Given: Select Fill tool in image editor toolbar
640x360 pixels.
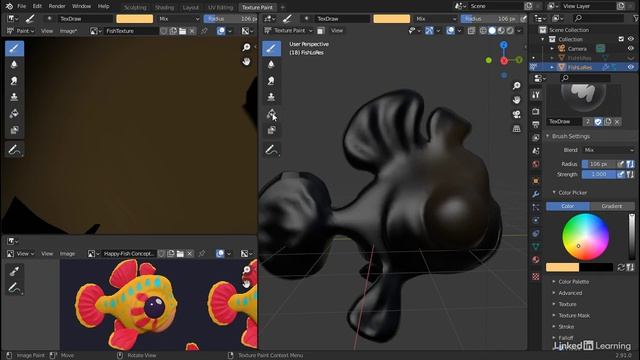Looking at the screenshot, I should (14, 113).
